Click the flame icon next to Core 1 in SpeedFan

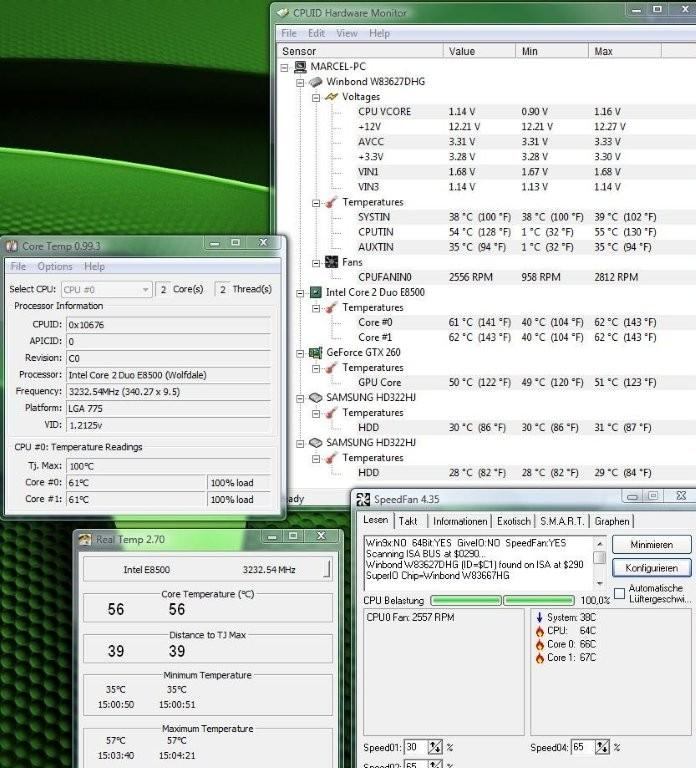pos(540,658)
